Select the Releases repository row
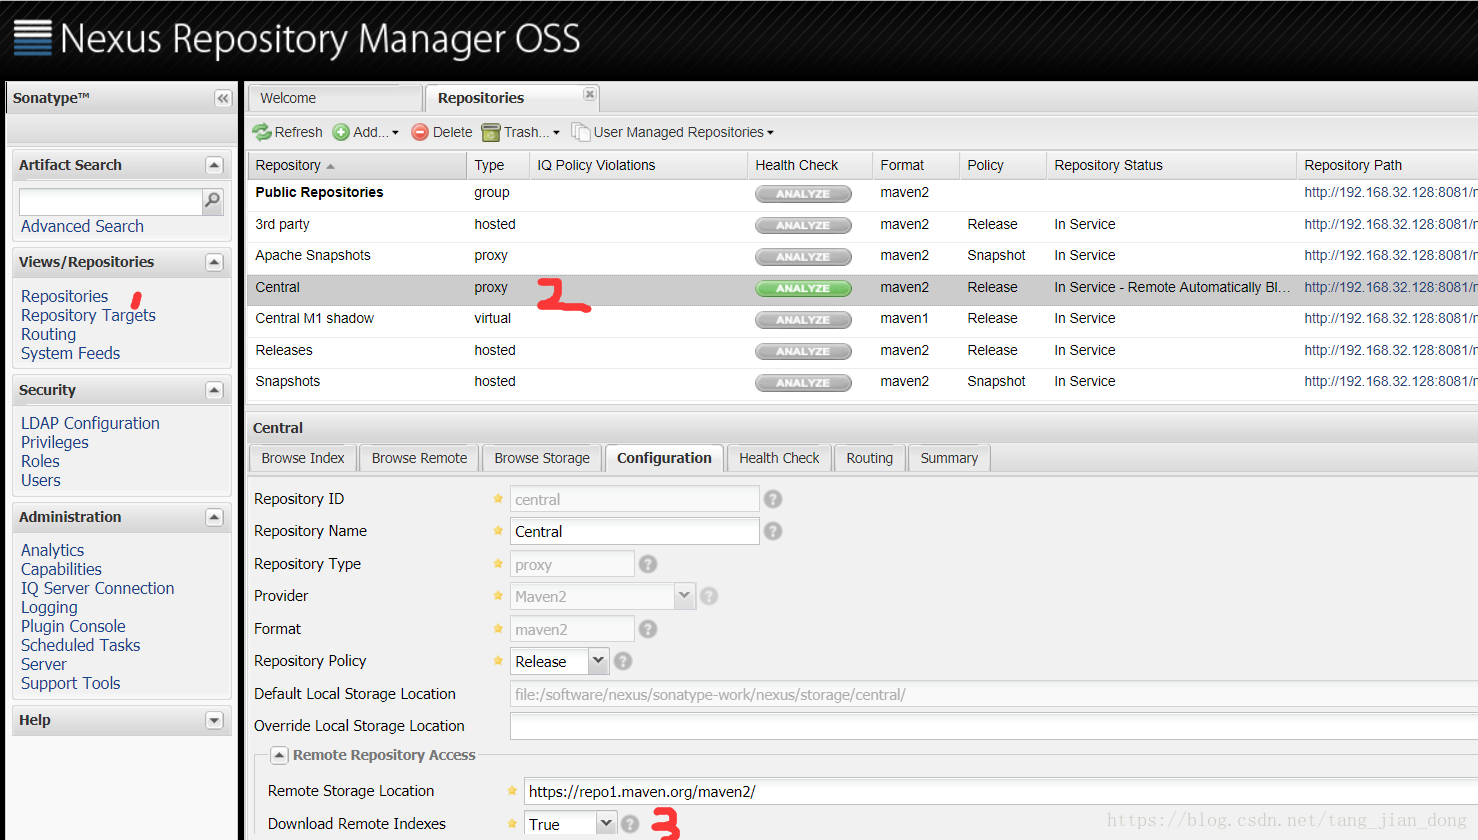 coord(862,351)
